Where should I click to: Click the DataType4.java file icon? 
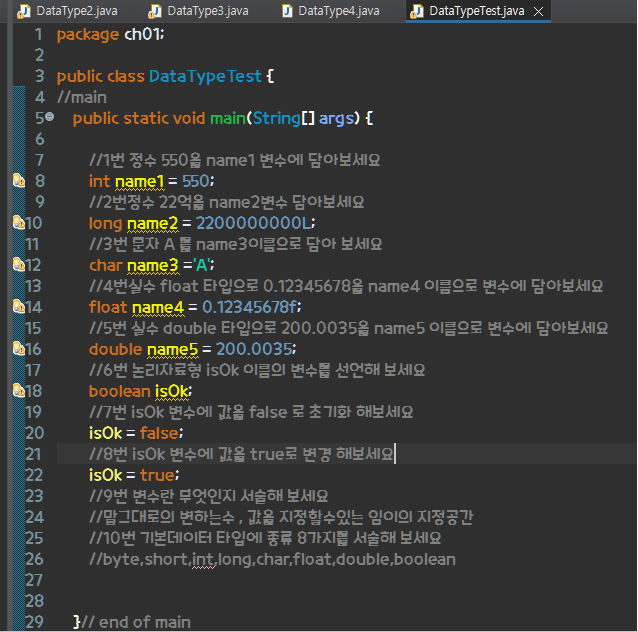(x=287, y=11)
